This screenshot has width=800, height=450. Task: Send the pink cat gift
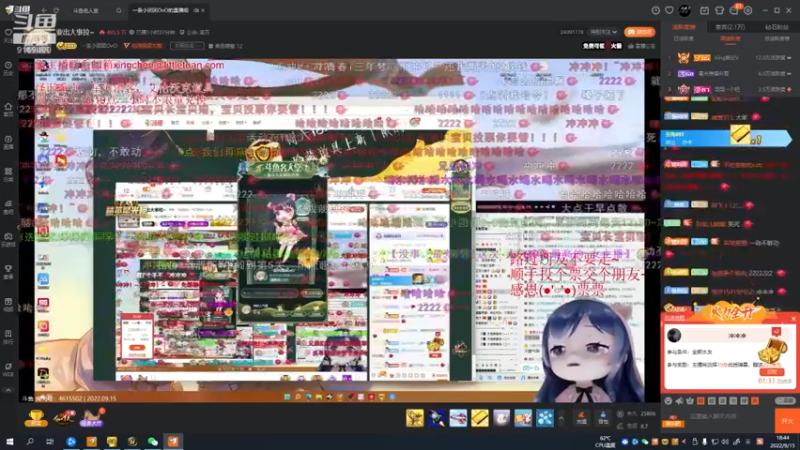501,418
